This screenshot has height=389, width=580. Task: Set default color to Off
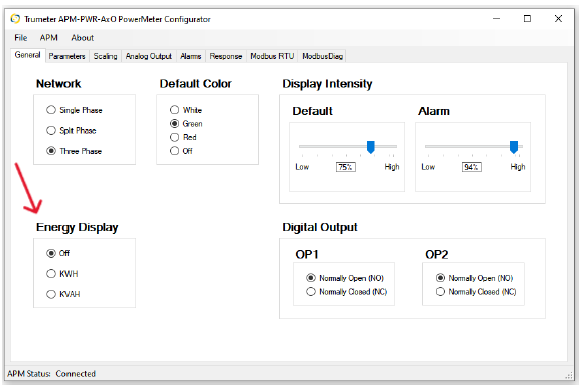(181, 151)
